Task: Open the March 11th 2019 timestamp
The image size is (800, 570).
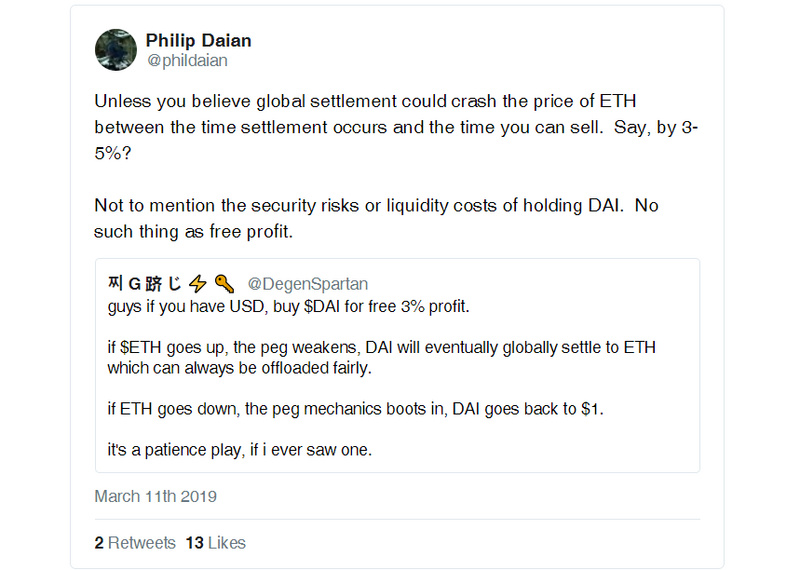Action: 156,496
